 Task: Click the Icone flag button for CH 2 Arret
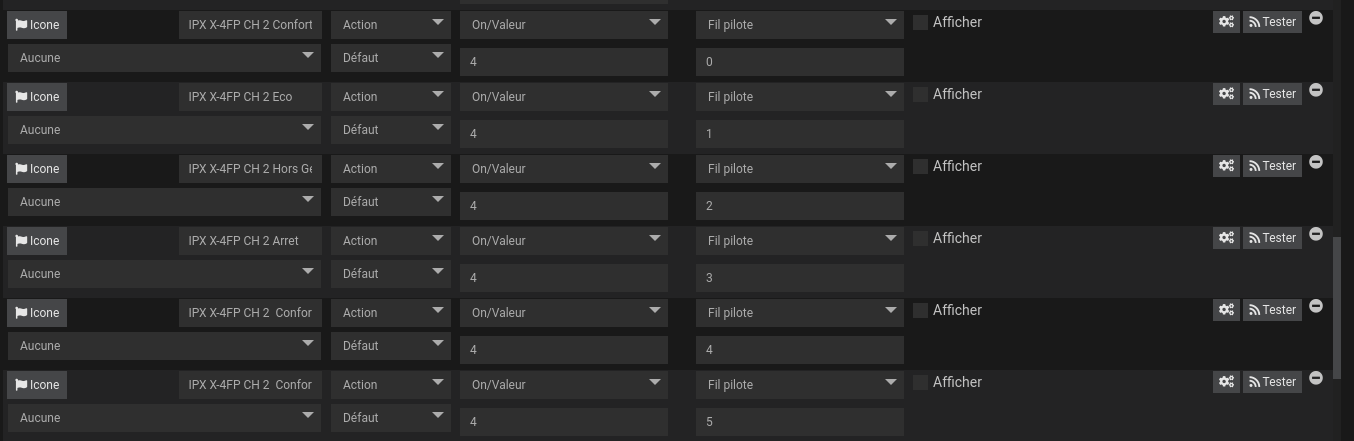(37, 241)
